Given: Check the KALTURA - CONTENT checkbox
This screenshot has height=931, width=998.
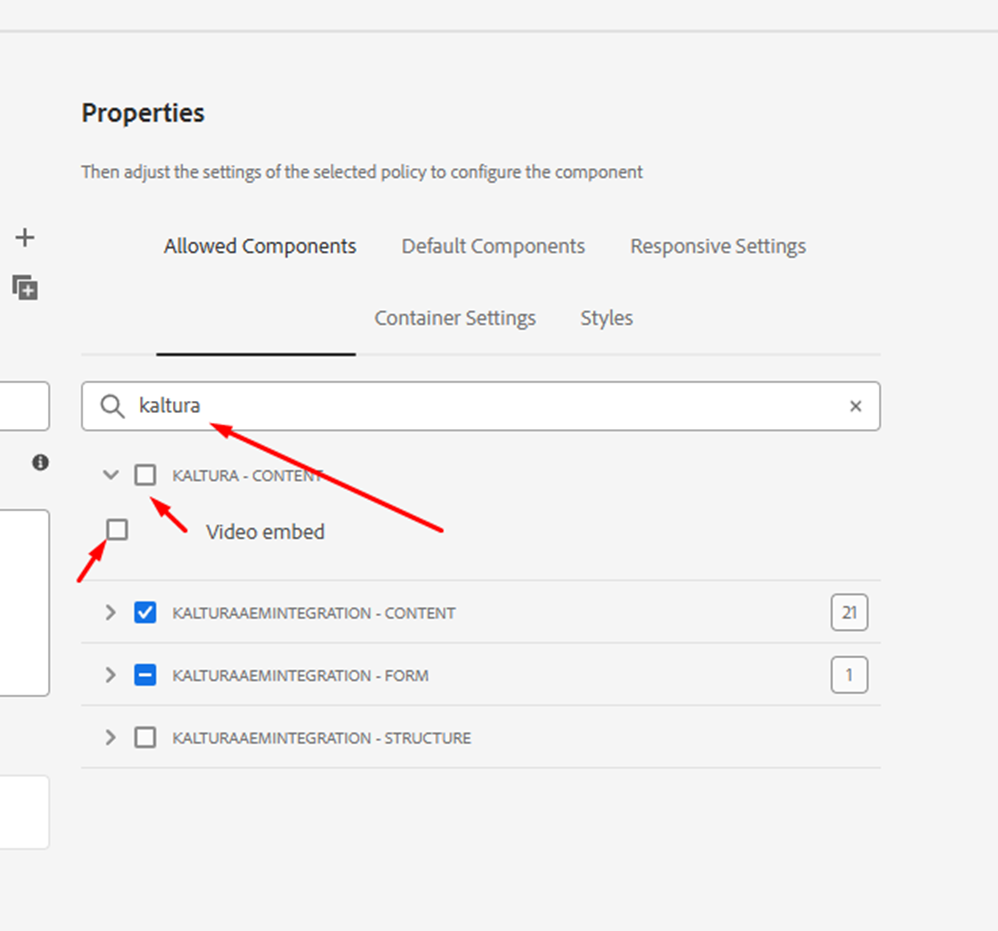Looking at the screenshot, I should click(x=145, y=475).
